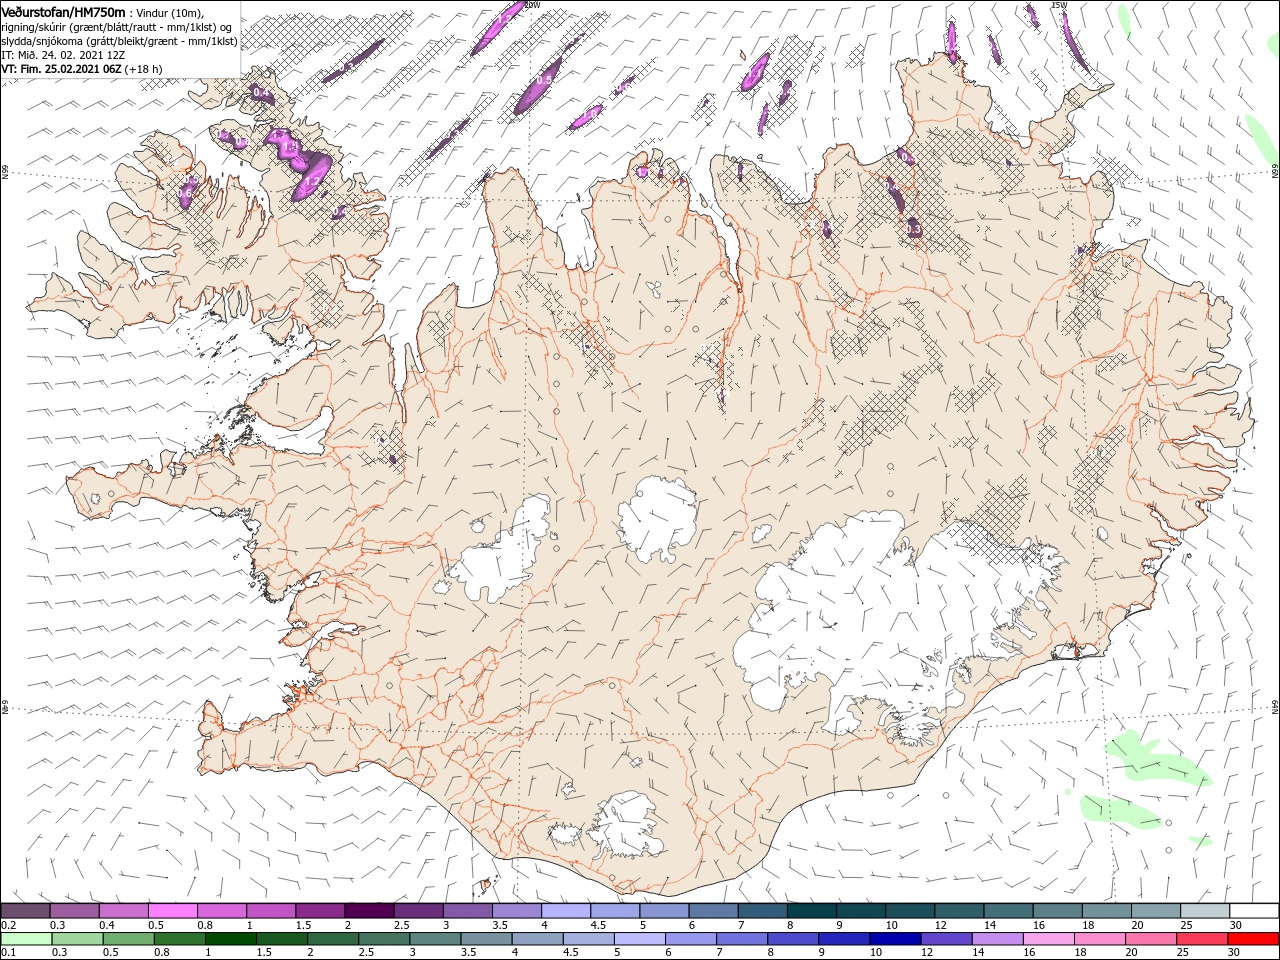Click the 'IT: Mið. 24. 02. 2021 12Z' line
This screenshot has height=960, width=1280.
[63, 55]
